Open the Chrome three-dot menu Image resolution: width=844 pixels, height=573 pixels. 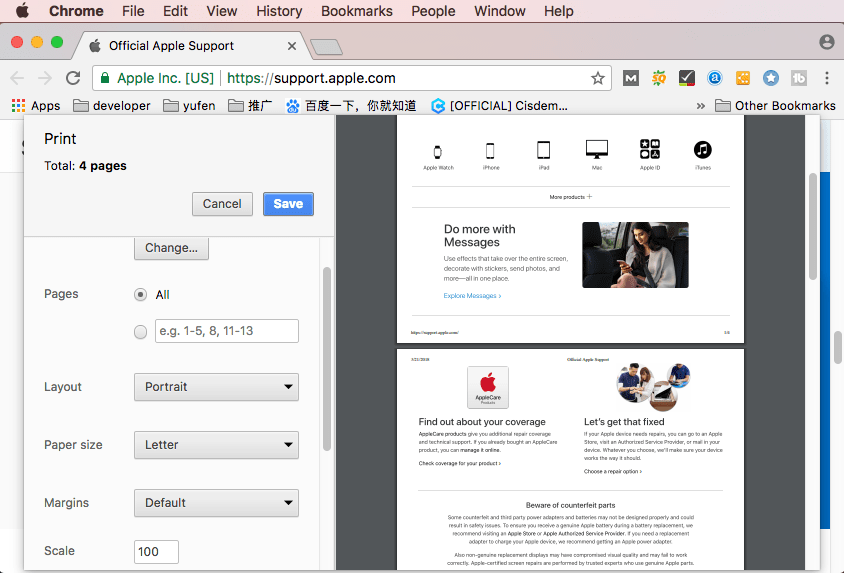827,78
